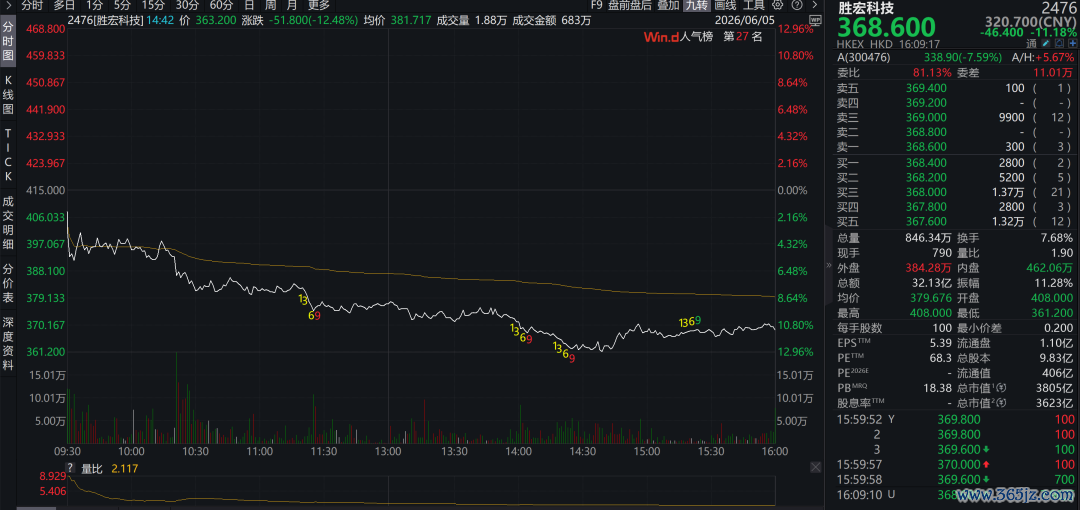Viewport: 1080px width, 510px height.
Task: Select the 15分 period
Action: point(152,5)
